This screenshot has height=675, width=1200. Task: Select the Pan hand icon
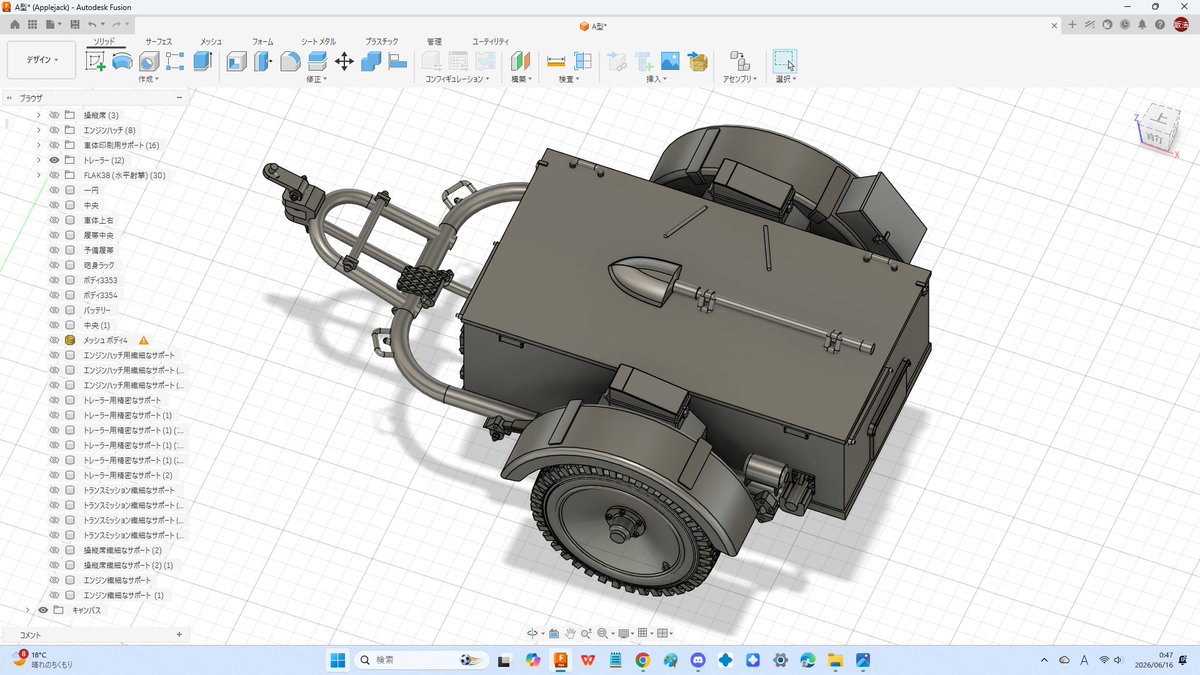click(570, 633)
